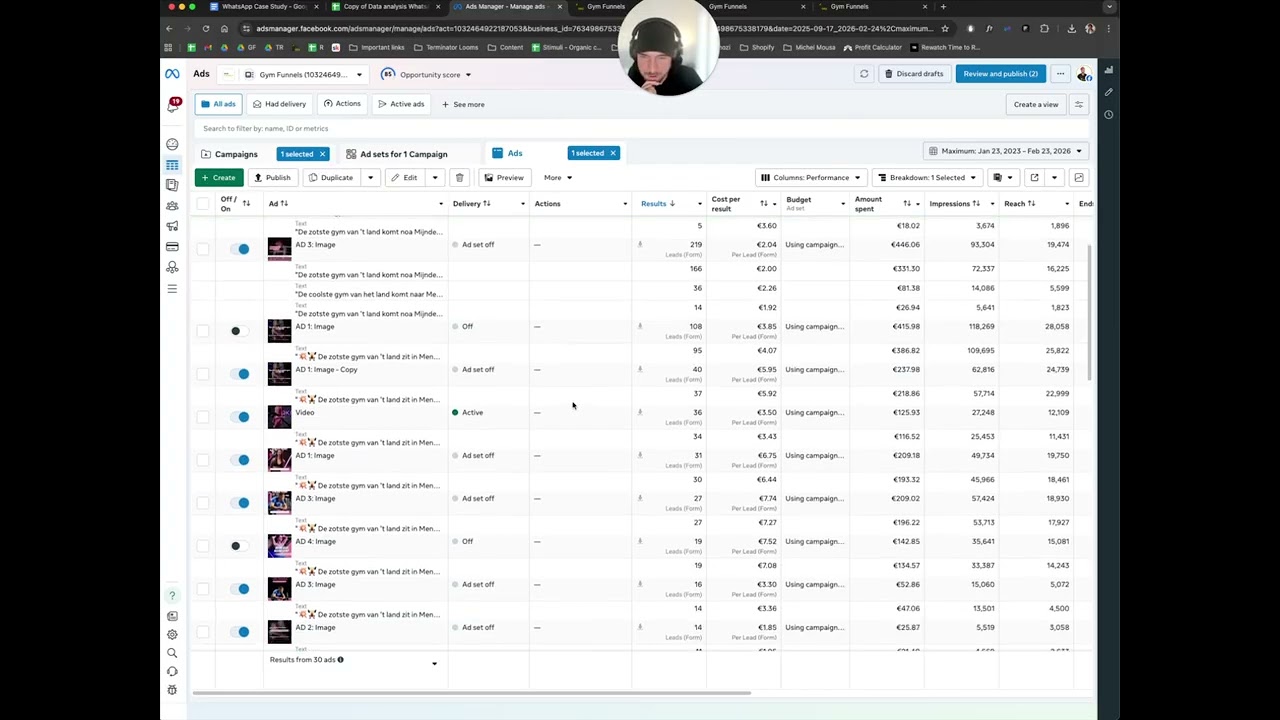Open Edit dropdown arrow
Viewport: 1280px width, 720px height.
434,178
